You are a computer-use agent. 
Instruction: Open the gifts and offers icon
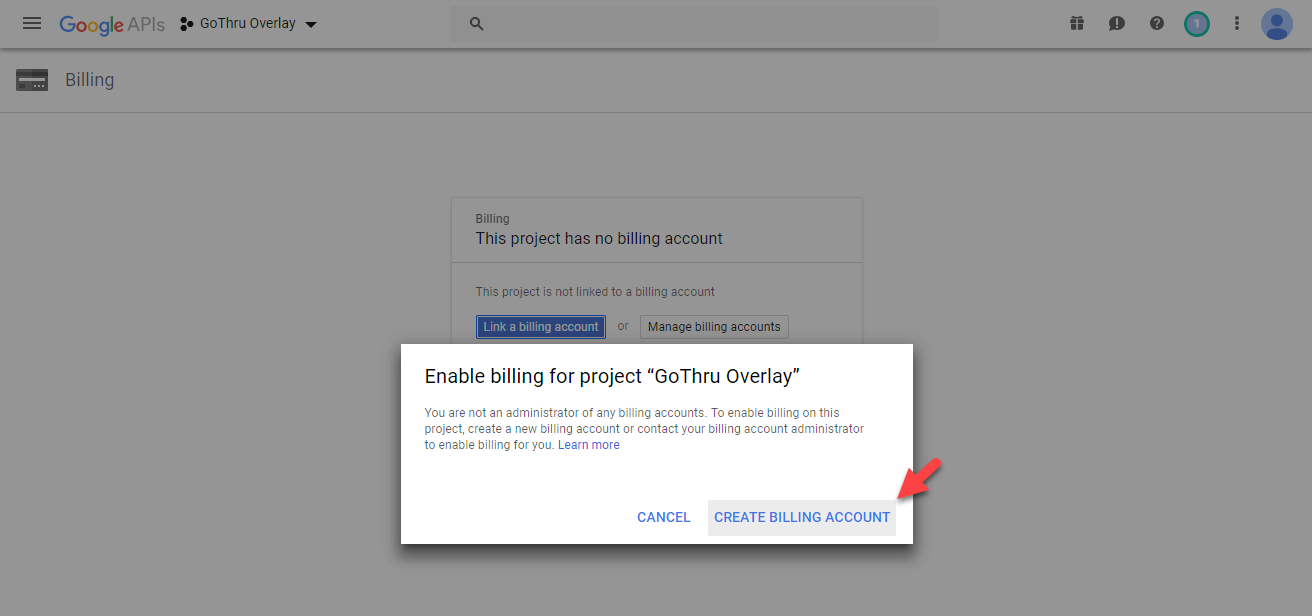coord(1077,22)
